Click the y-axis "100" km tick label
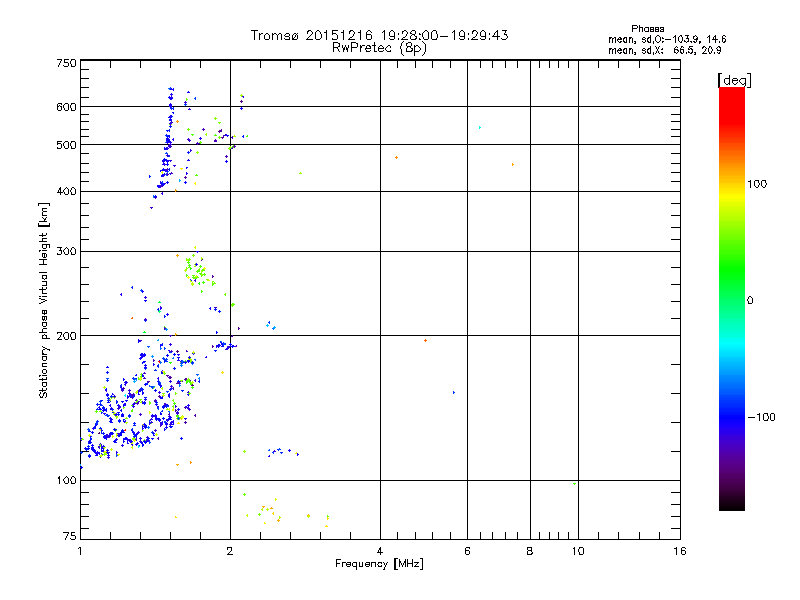This screenshot has width=800, height=600. click(66, 480)
